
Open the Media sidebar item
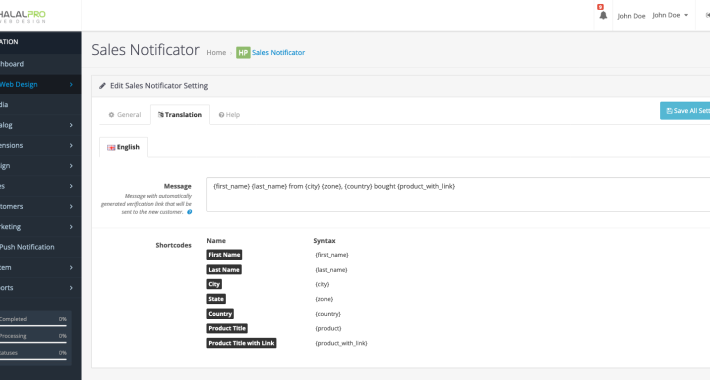coord(41,105)
